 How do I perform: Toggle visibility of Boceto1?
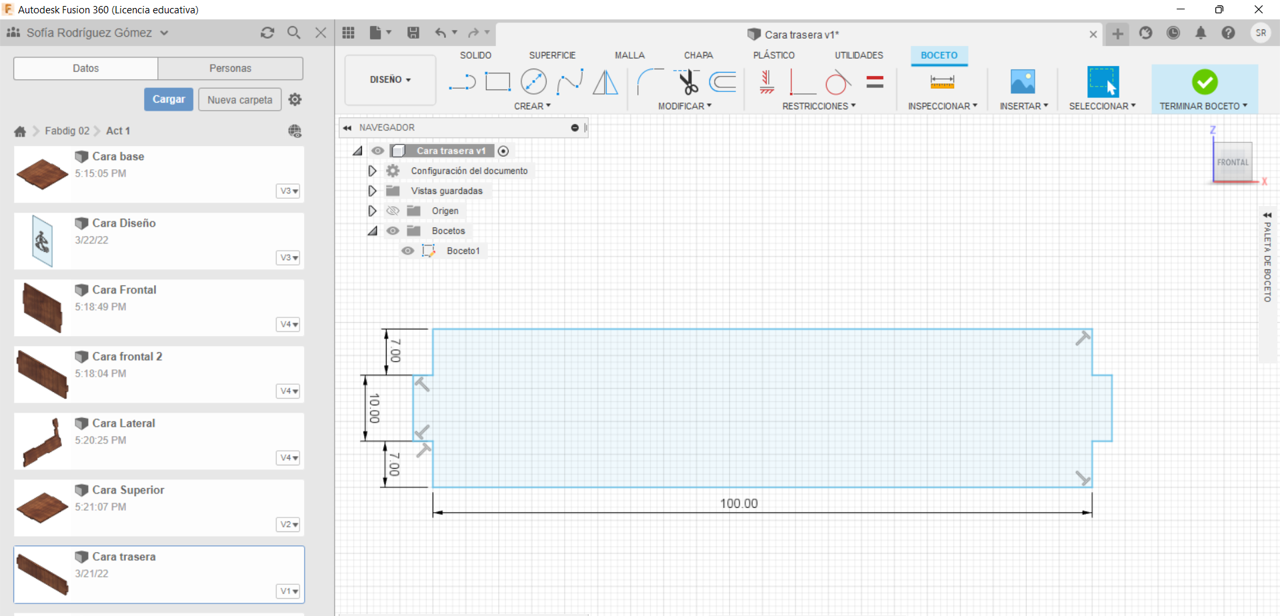[408, 251]
